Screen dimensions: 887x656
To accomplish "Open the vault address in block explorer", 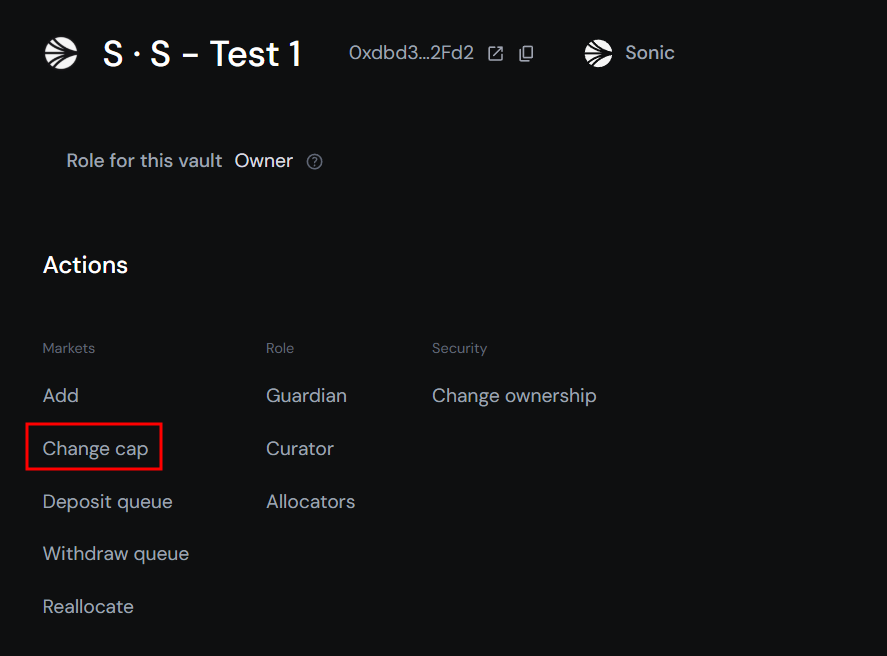I will [x=495, y=53].
